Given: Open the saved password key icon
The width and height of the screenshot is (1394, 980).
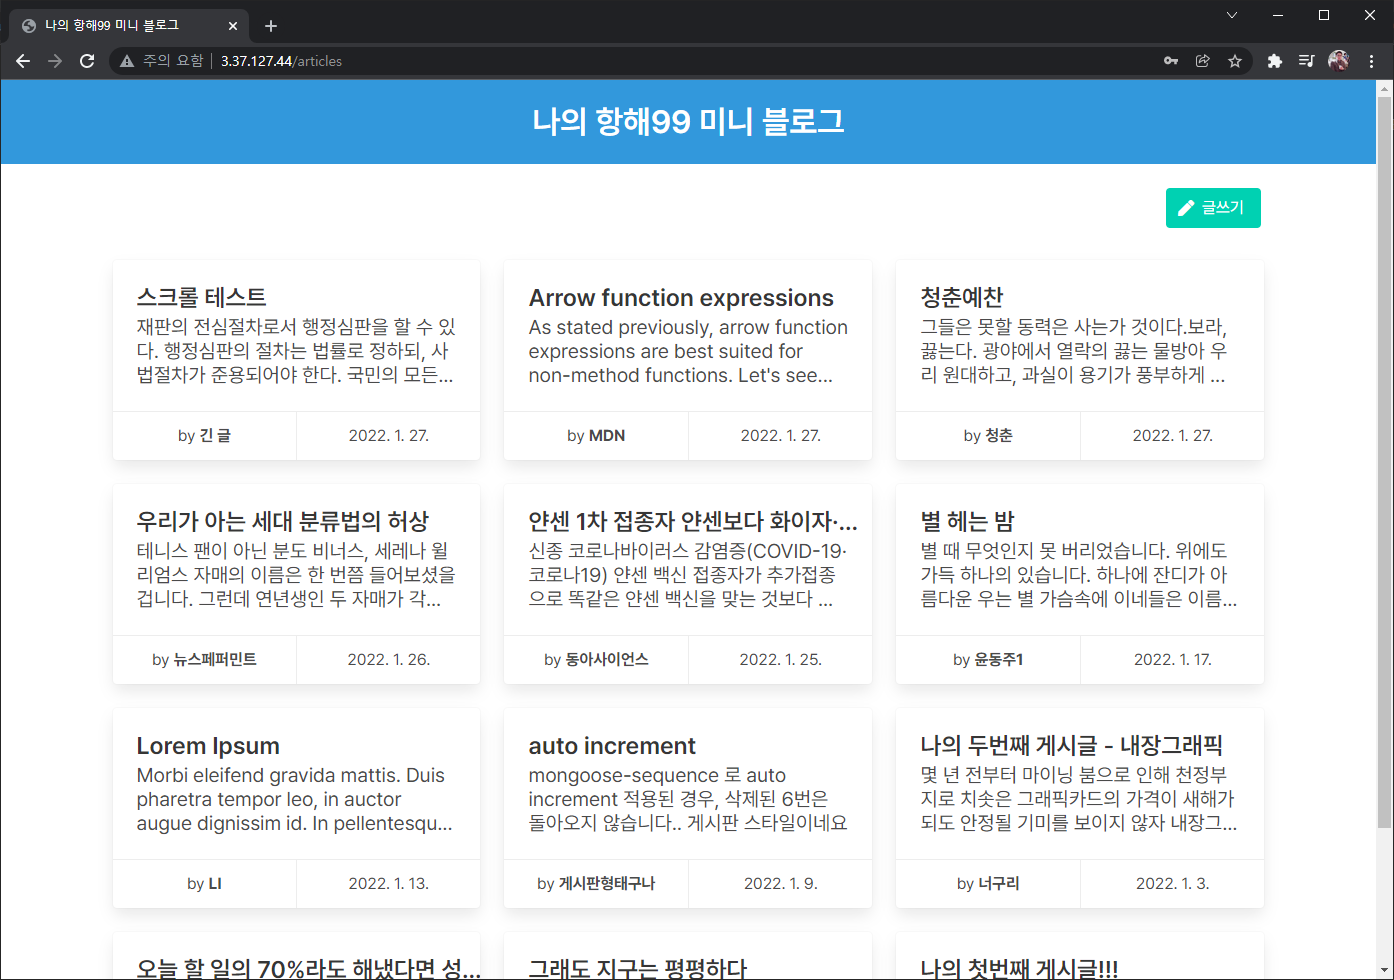Looking at the screenshot, I should tap(1171, 61).
